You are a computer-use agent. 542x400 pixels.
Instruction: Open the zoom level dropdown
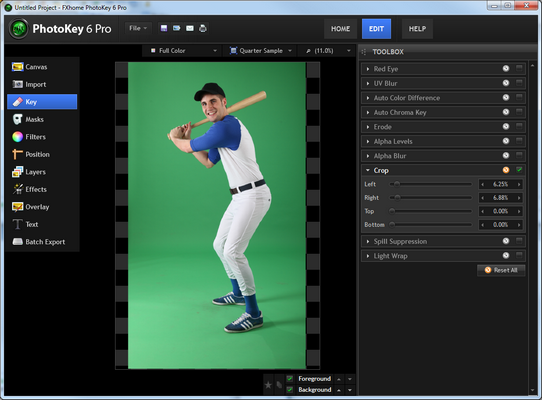(328, 51)
